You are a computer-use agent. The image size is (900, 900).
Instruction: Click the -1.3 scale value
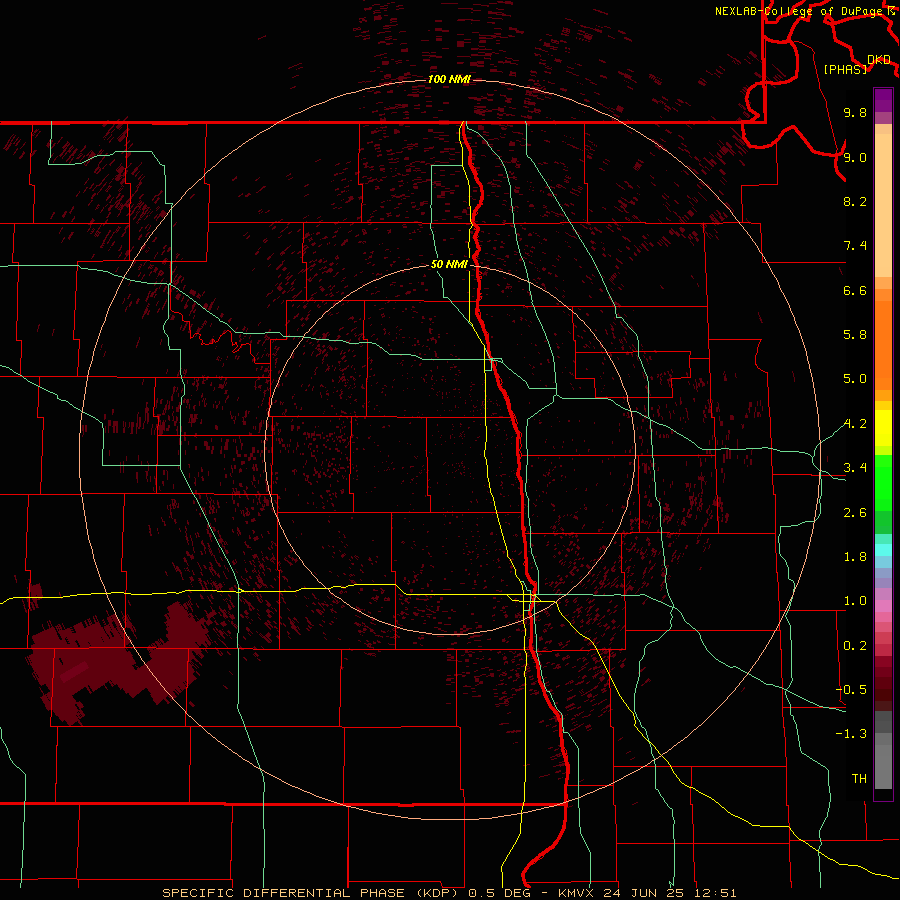(851, 734)
